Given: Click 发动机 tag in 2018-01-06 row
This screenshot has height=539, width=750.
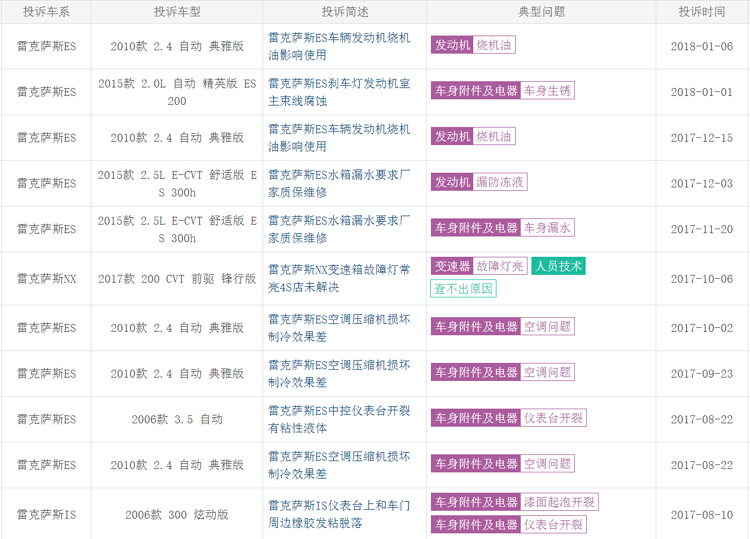Looking at the screenshot, I should pyautogui.click(x=452, y=45).
